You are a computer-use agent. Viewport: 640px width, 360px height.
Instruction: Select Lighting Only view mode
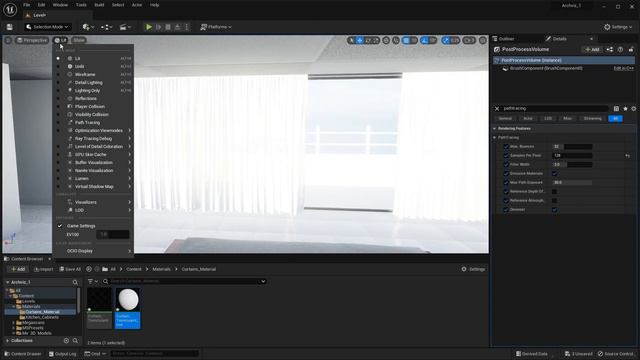[93, 91]
